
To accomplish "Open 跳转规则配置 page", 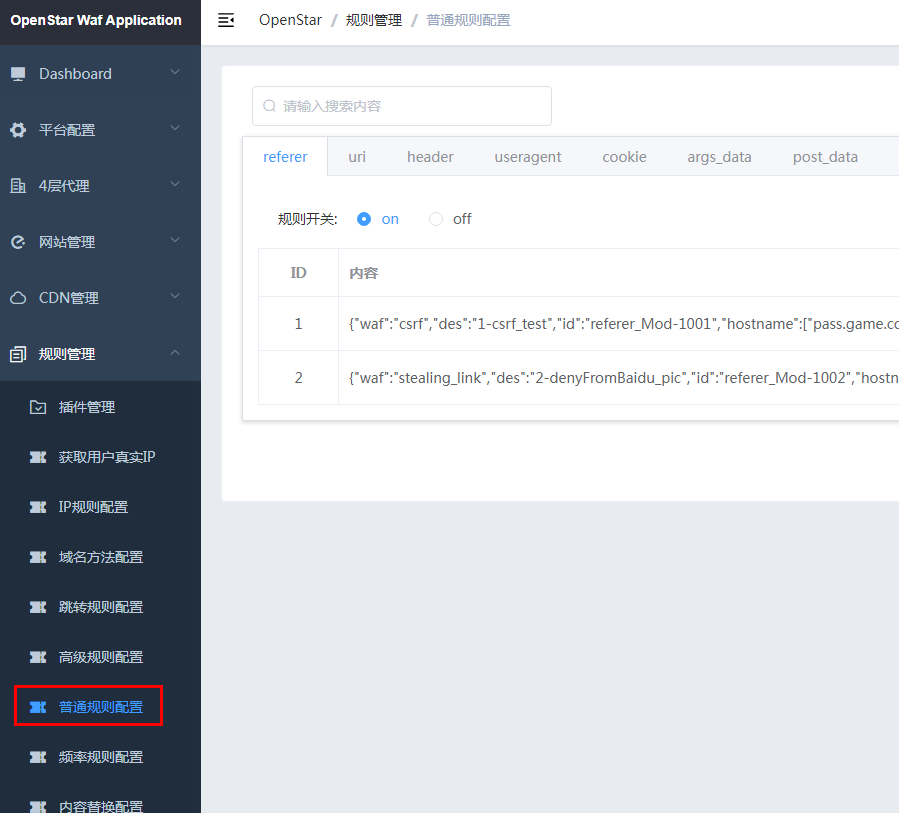I will coord(100,607).
